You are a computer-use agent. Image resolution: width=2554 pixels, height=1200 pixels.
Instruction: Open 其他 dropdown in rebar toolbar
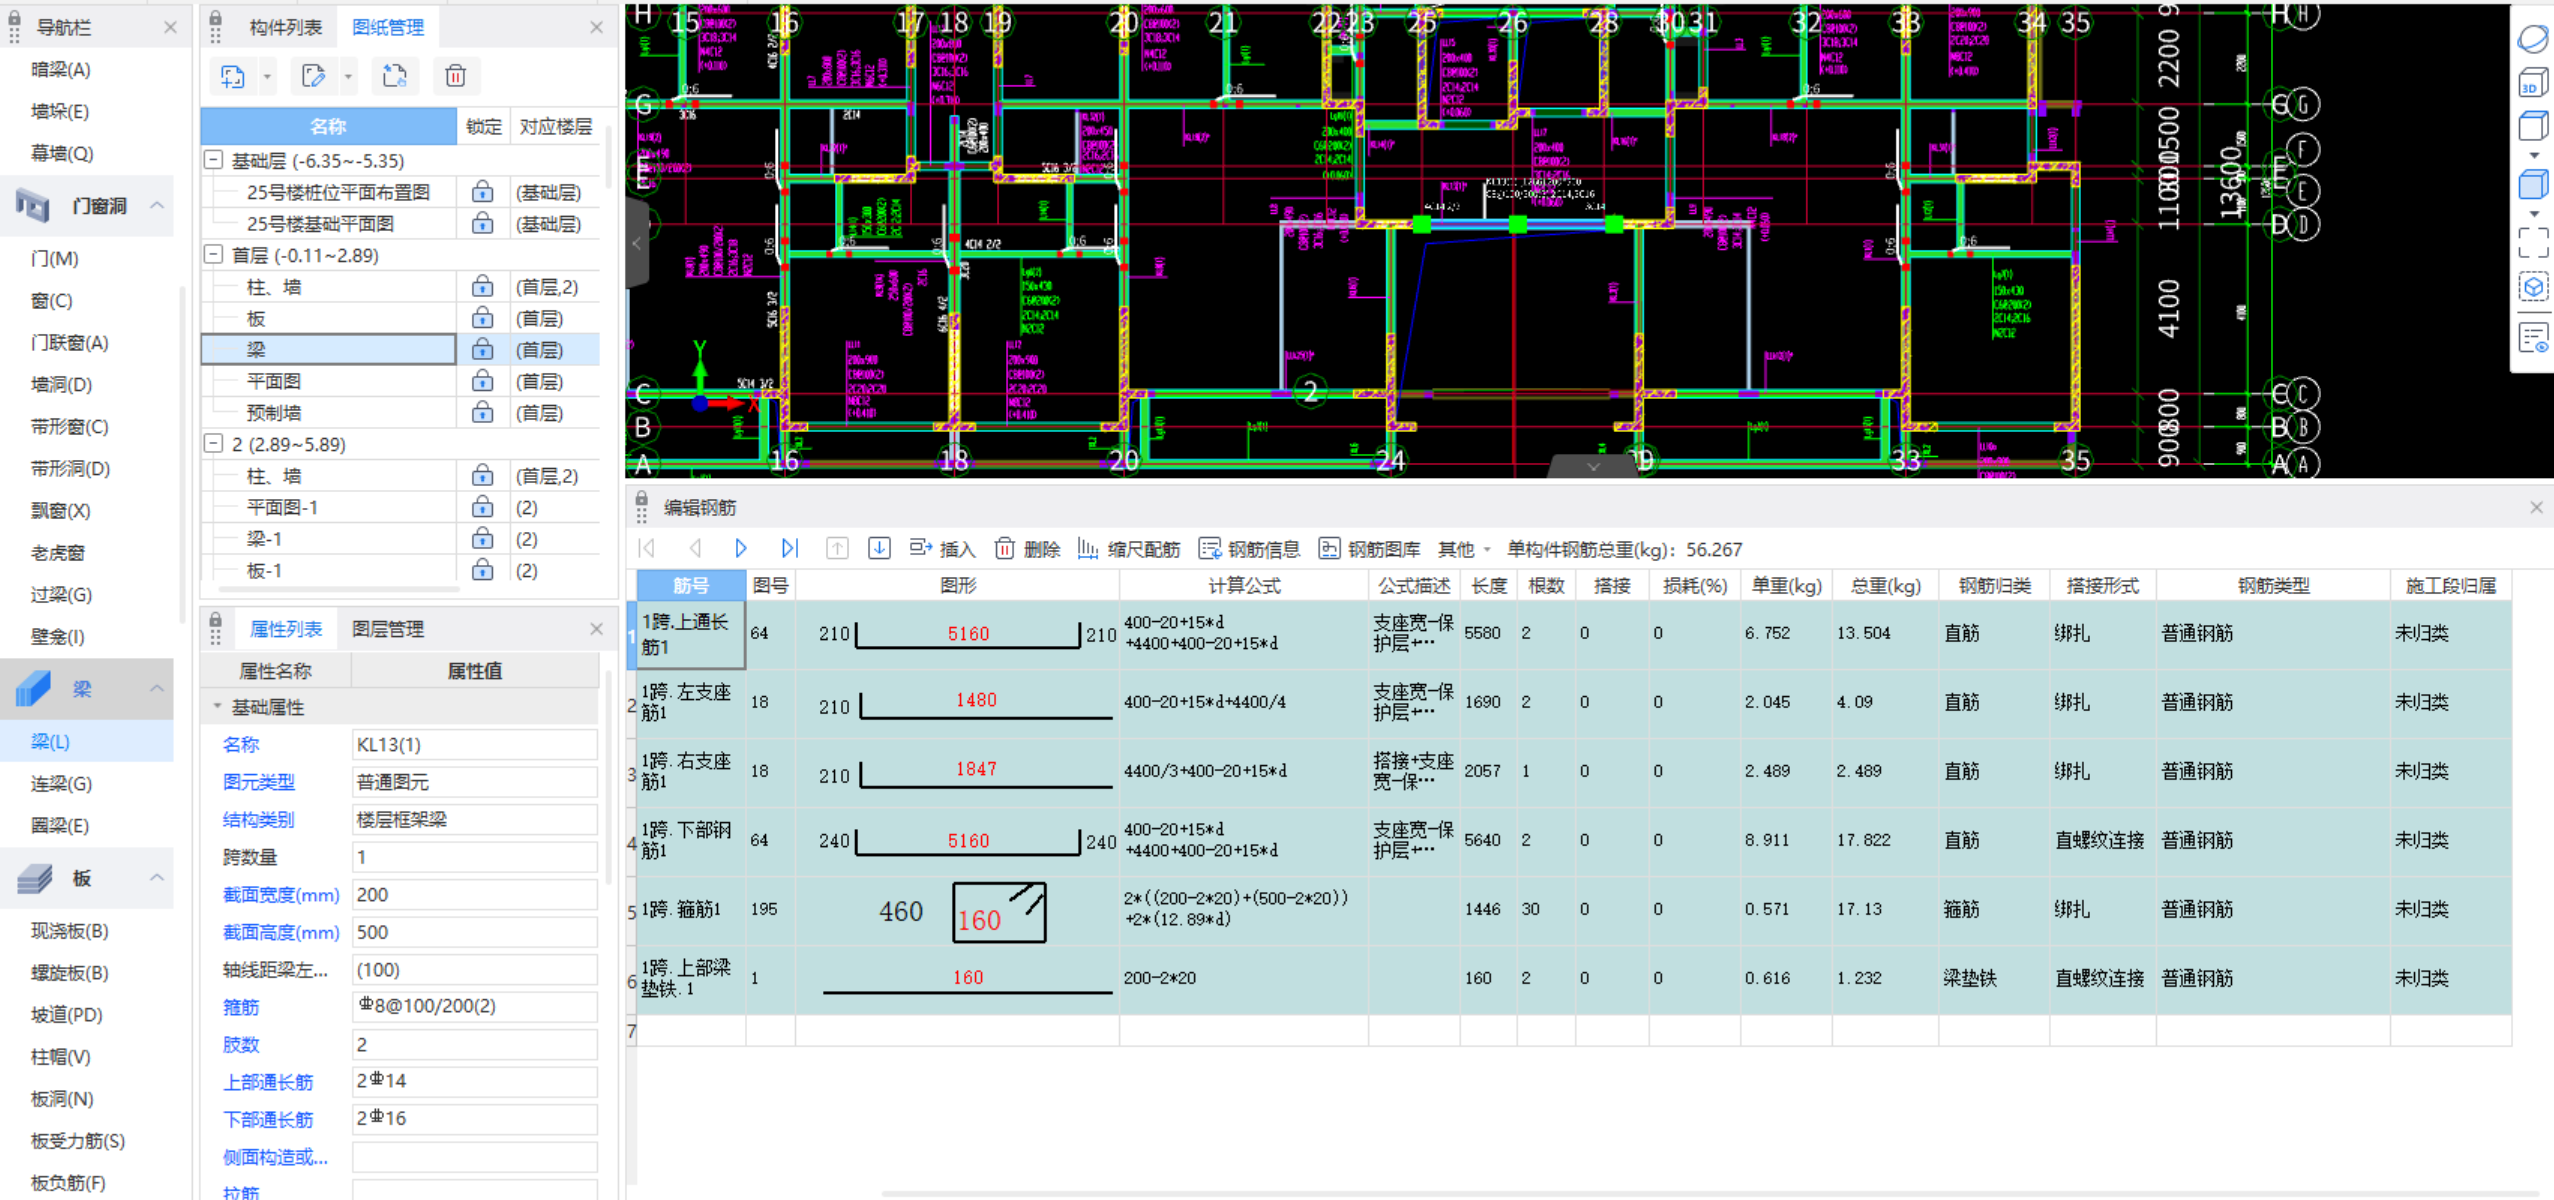click(1464, 549)
